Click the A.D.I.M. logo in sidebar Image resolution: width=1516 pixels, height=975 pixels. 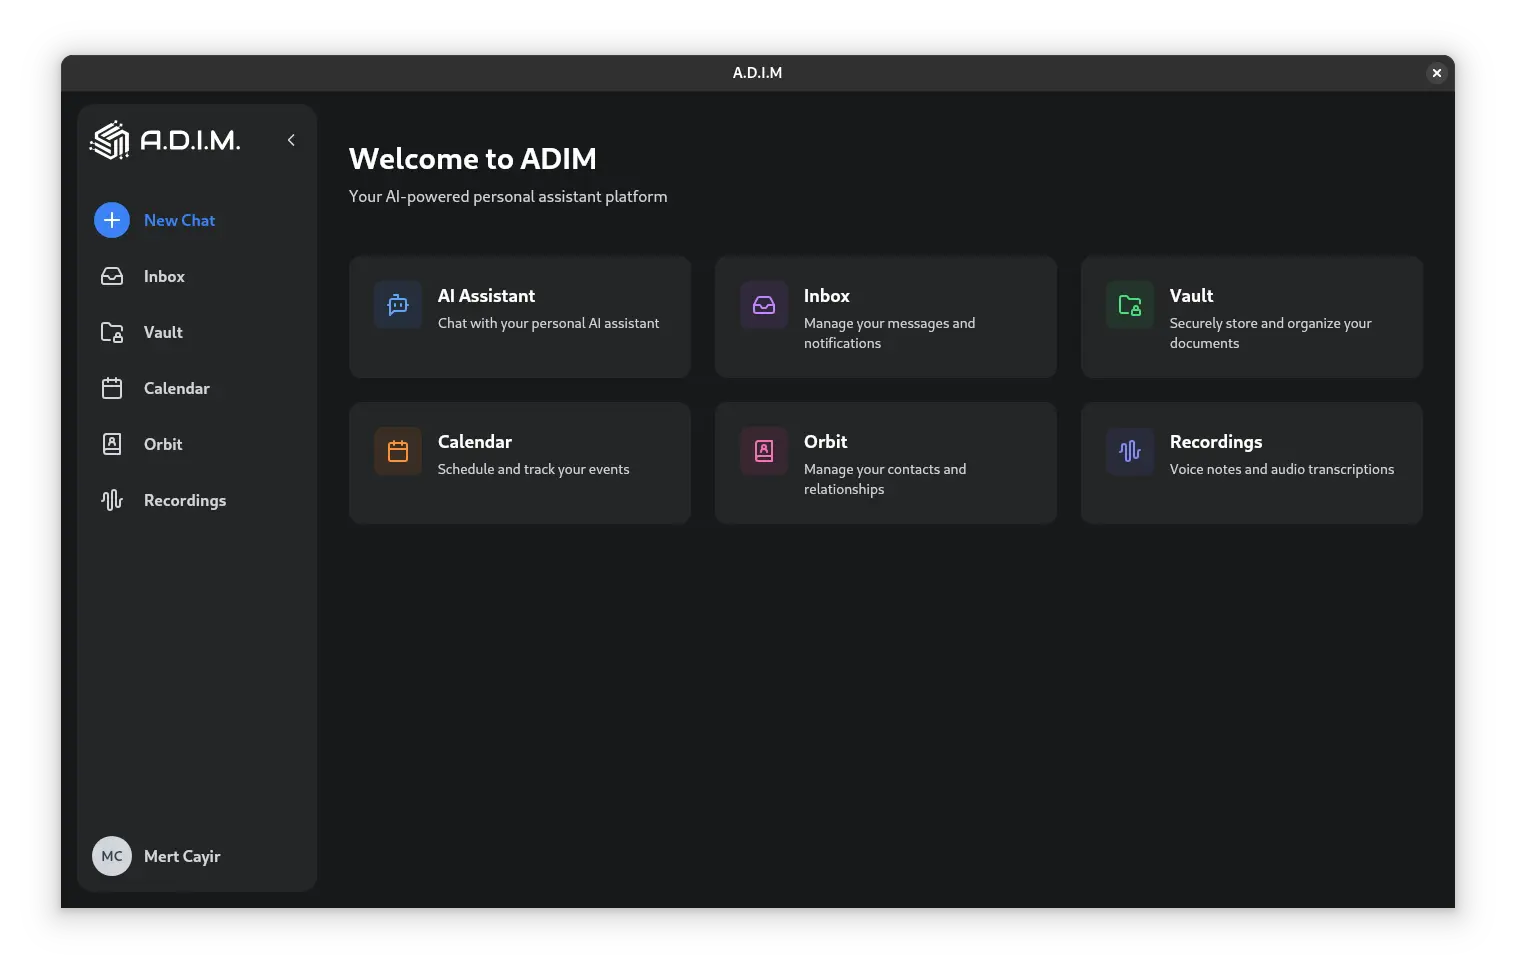(x=165, y=140)
